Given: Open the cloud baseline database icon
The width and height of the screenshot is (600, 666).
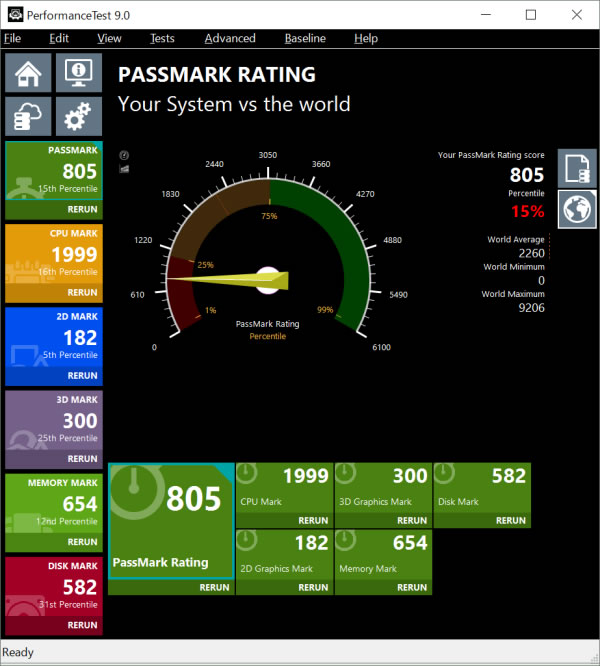Looking at the screenshot, I should (28, 116).
